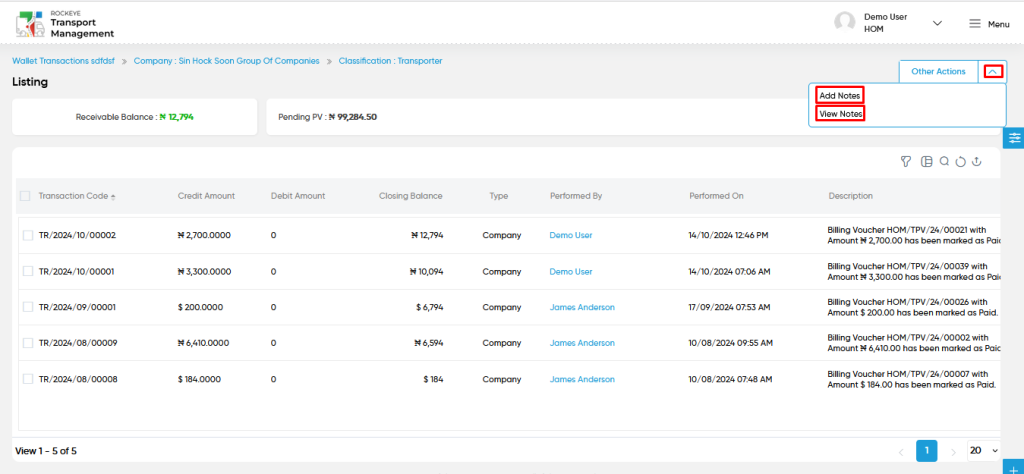
Task: Select Add Notes from the menu
Action: pos(840,95)
